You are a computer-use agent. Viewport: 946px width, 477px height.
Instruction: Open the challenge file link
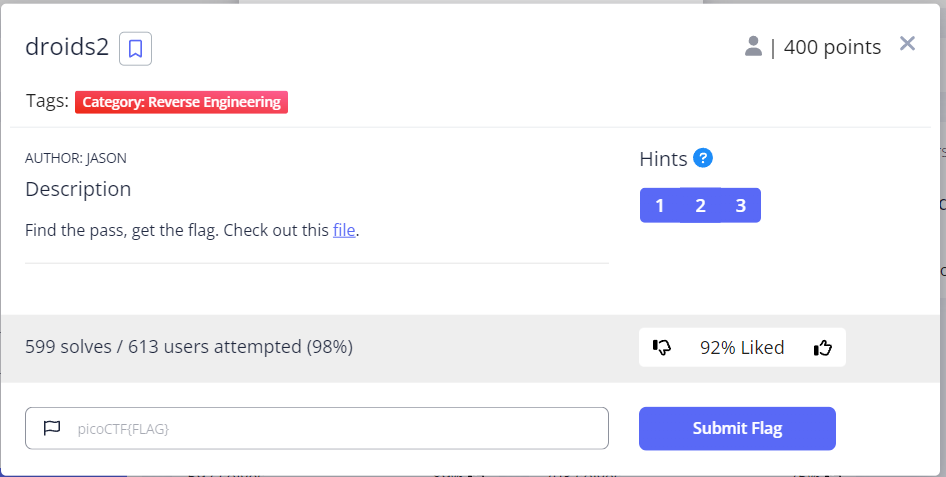click(344, 230)
